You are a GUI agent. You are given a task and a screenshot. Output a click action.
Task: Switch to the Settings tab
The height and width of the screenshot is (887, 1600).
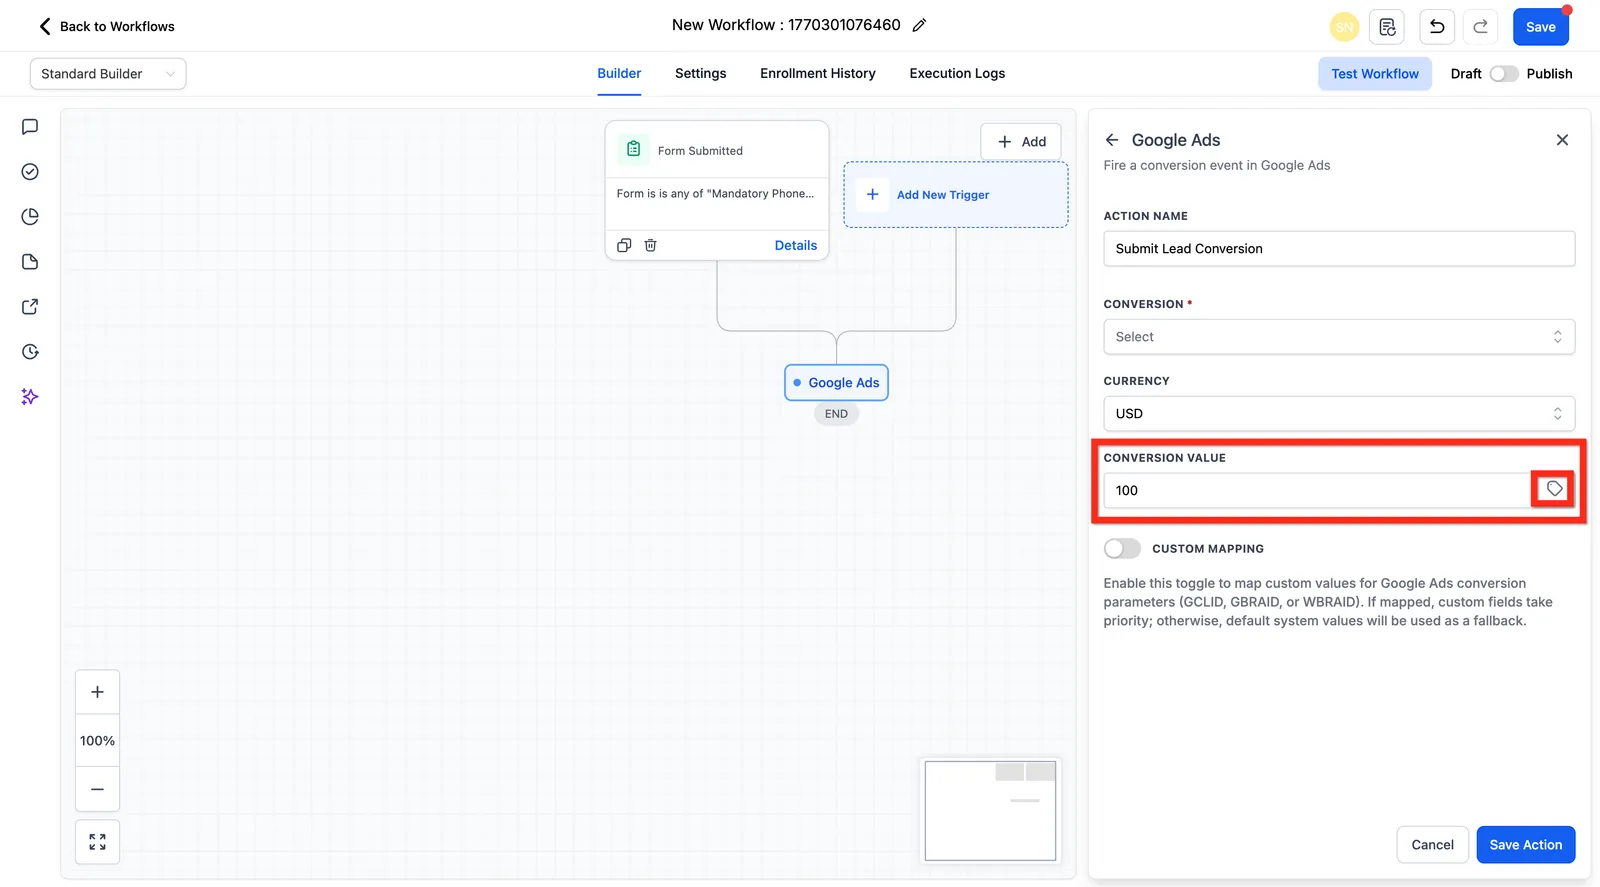pyautogui.click(x=700, y=73)
